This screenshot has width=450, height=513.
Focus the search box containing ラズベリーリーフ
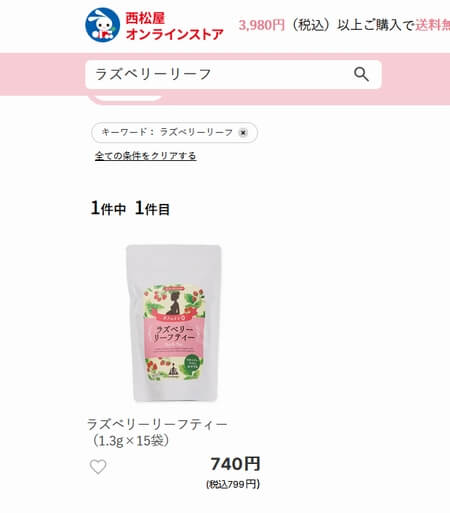(233, 74)
